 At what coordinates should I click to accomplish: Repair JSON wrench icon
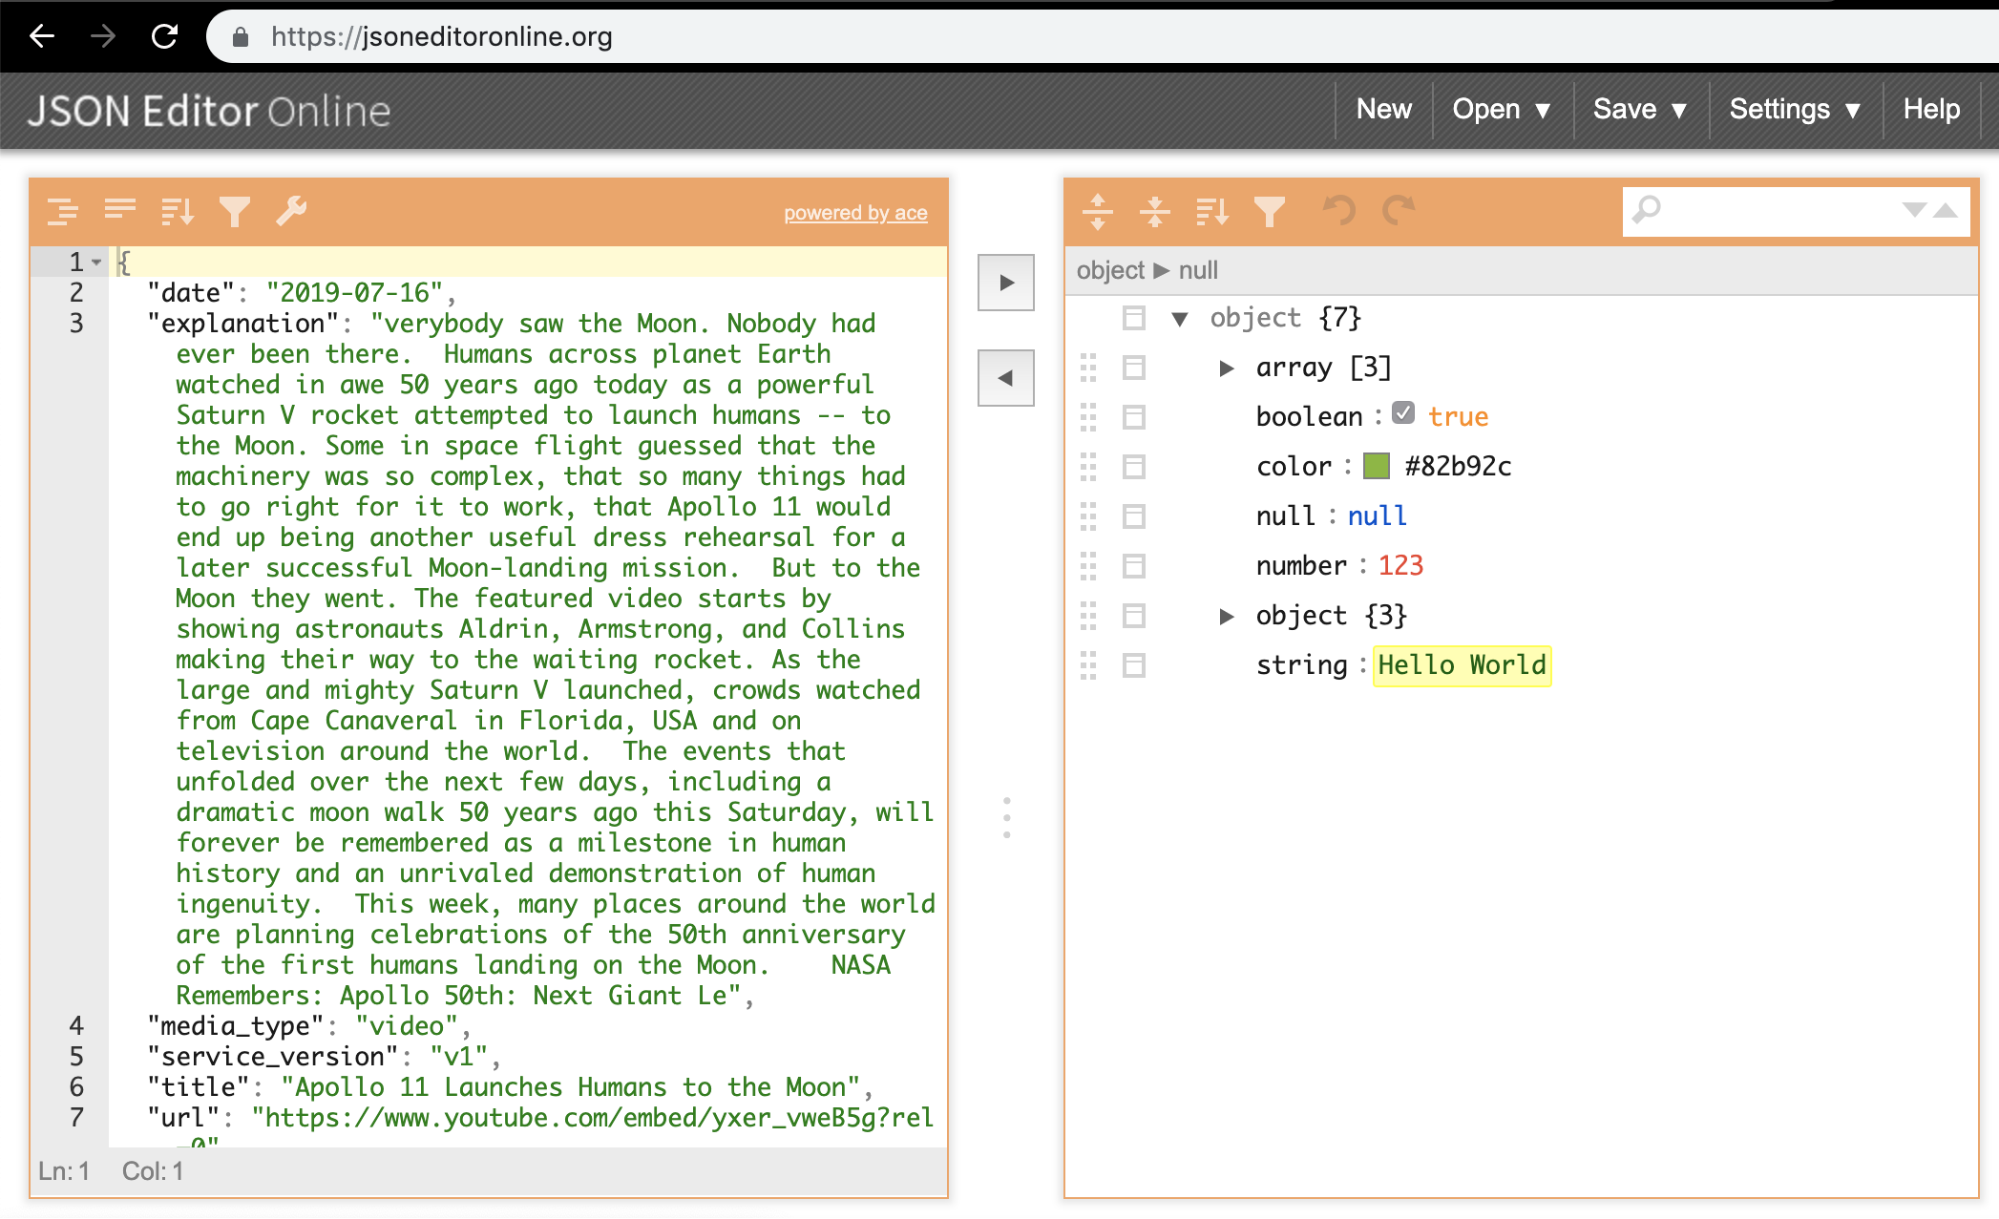click(x=291, y=211)
